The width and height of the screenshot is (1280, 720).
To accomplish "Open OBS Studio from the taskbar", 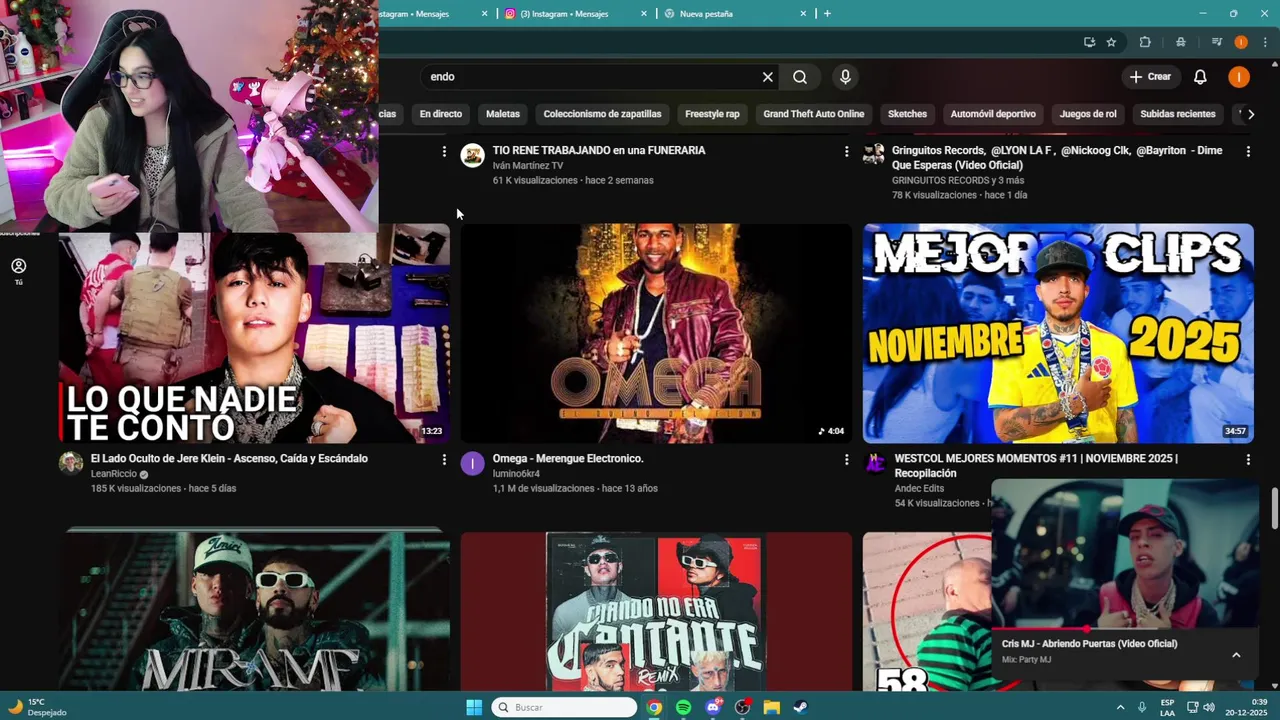I will coord(742,707).
